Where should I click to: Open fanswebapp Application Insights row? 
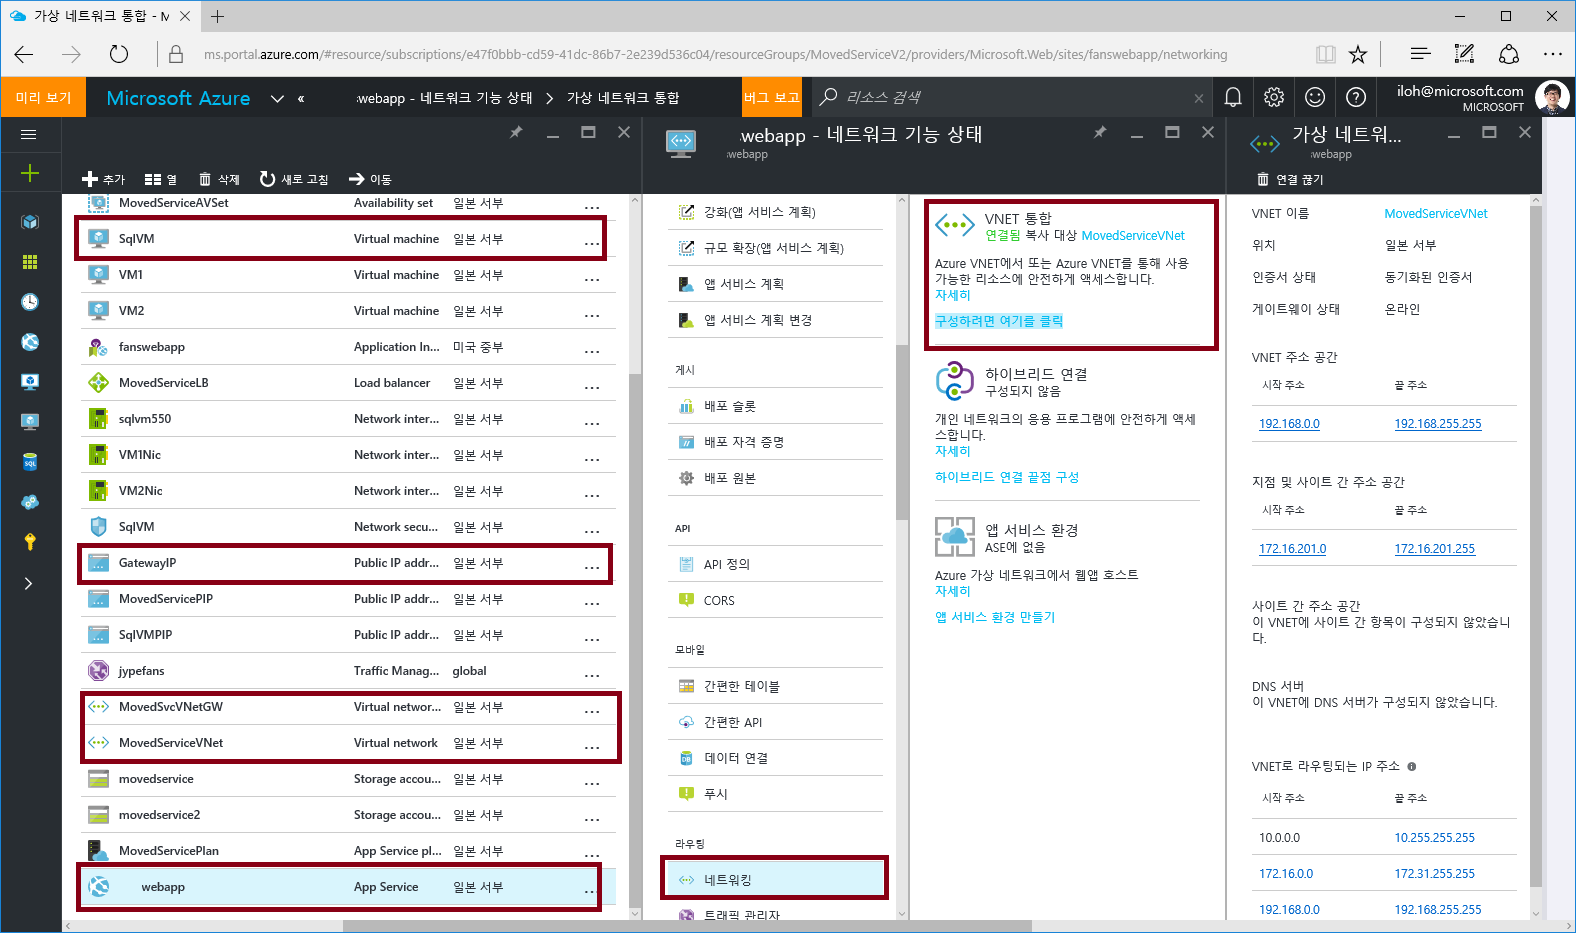(346, 347)
